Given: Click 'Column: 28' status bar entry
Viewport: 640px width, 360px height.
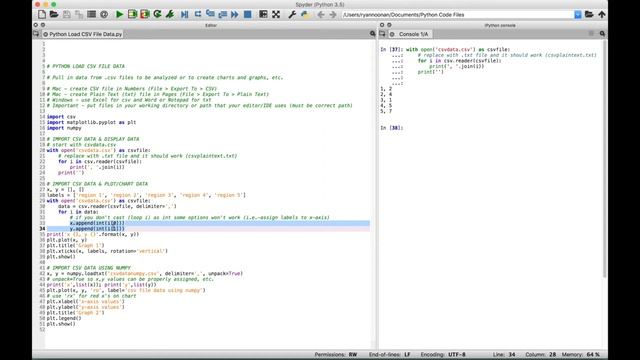Looking at the screenshot, I should 540,355.
